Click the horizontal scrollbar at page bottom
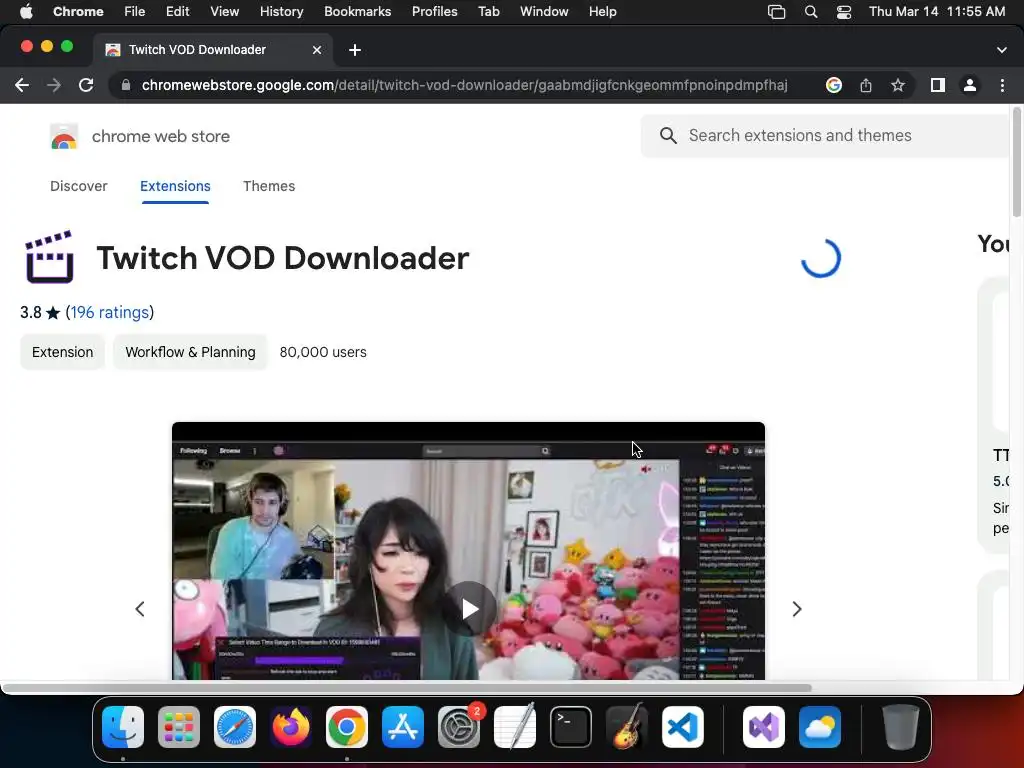1024x768 pixels. click(406, 688)
